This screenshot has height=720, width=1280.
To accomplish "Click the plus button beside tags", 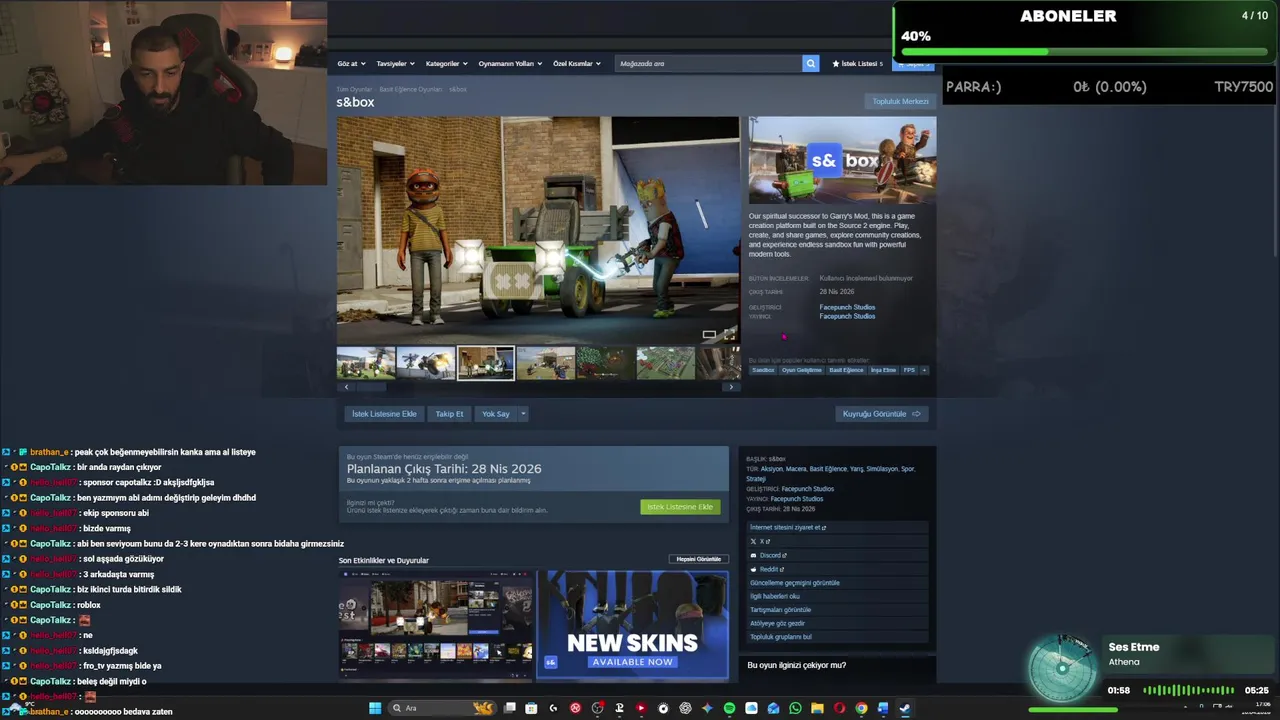I will [x=924, y=370].
